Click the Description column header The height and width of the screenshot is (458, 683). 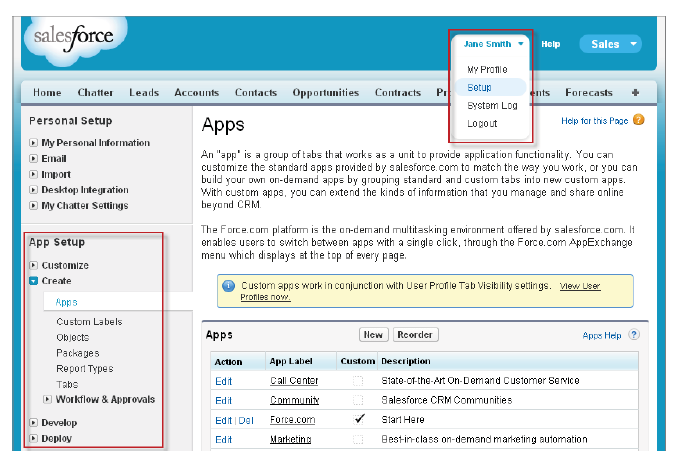point(406,361)
